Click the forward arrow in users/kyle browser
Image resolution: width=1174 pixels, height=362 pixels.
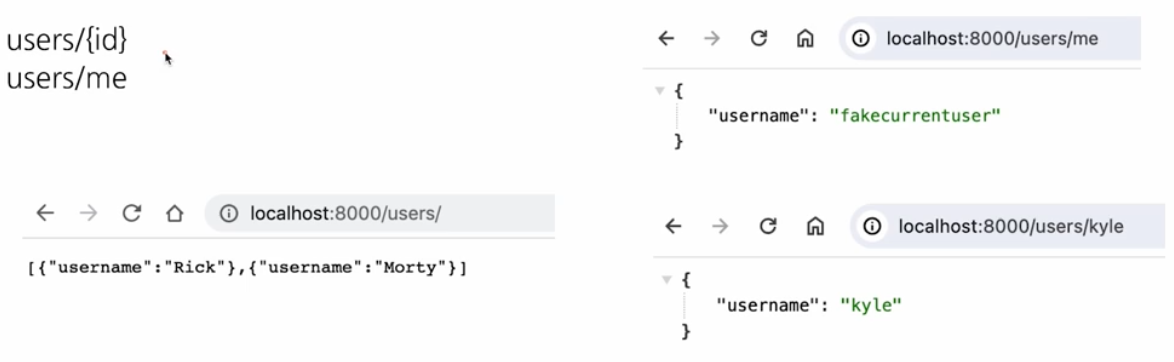pyautogui.click(x=720, y=226)
